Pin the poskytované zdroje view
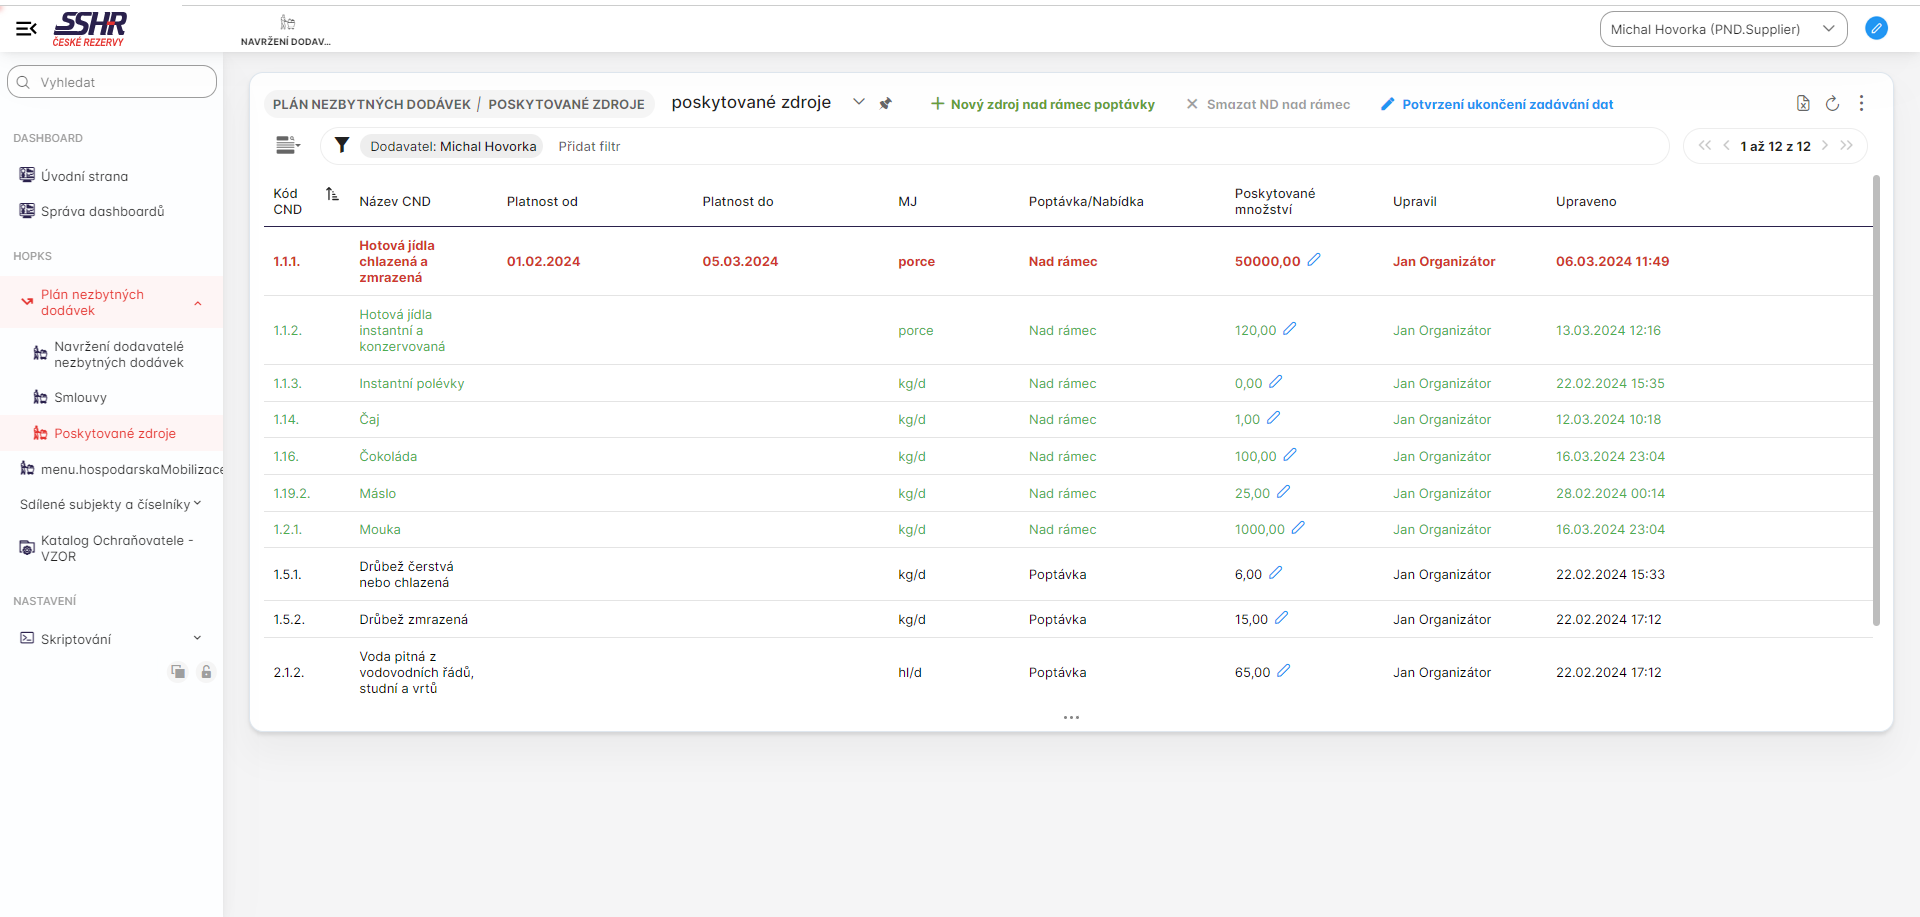The image size is (1920, 917). point(885,104)
